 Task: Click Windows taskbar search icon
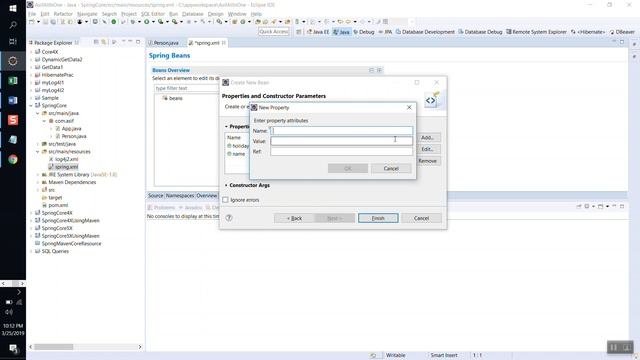(13, 25)
